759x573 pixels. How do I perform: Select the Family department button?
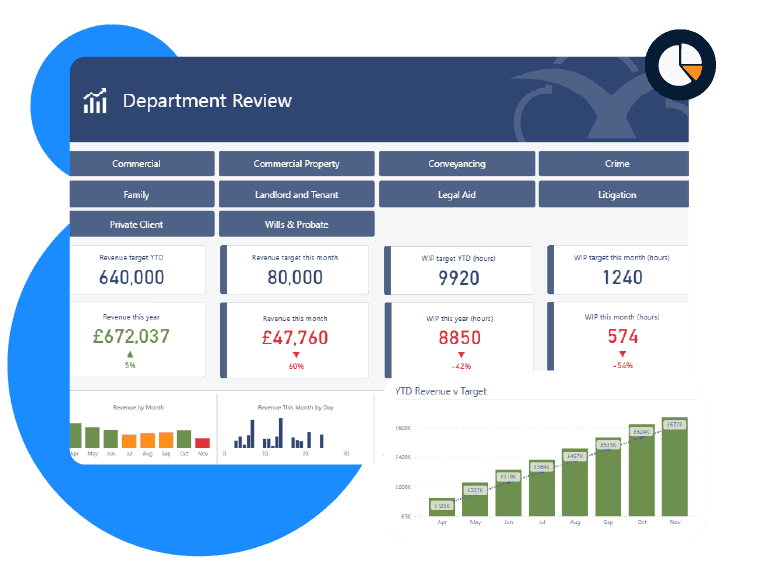point(137,194)
